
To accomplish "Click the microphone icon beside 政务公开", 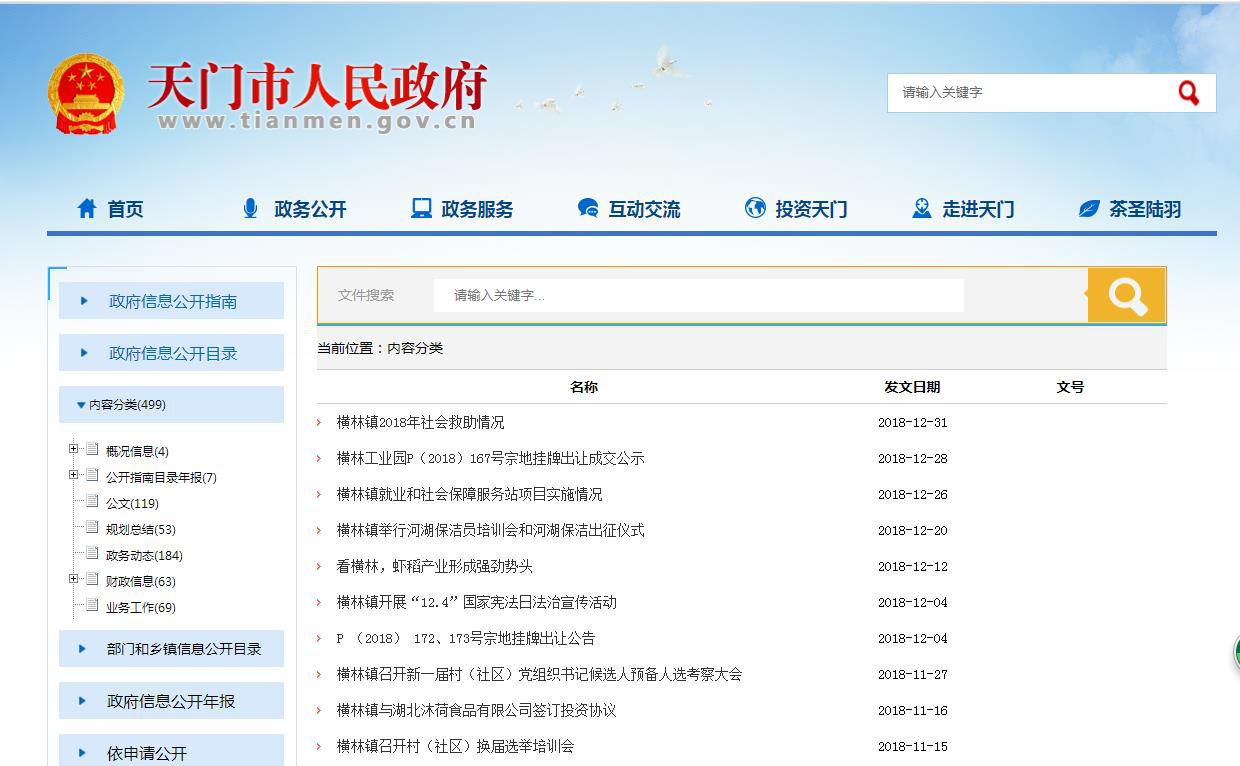I will 250,208.
